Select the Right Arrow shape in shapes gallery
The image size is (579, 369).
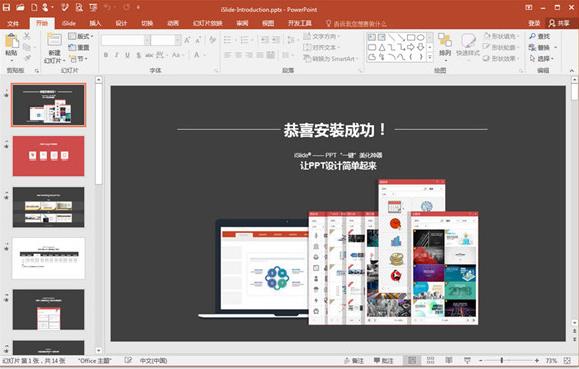411,47
